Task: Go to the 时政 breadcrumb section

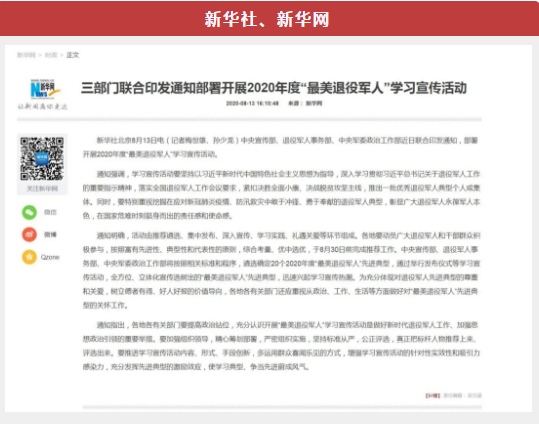Action: [51, 55]
